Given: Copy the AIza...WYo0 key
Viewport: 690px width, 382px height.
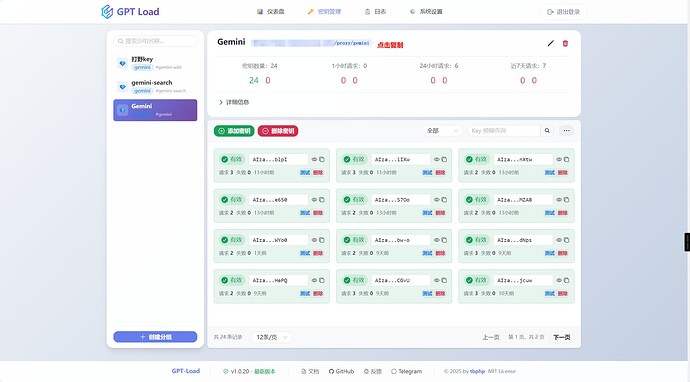Looking at the screenshot, I should (x=322, y=240).
